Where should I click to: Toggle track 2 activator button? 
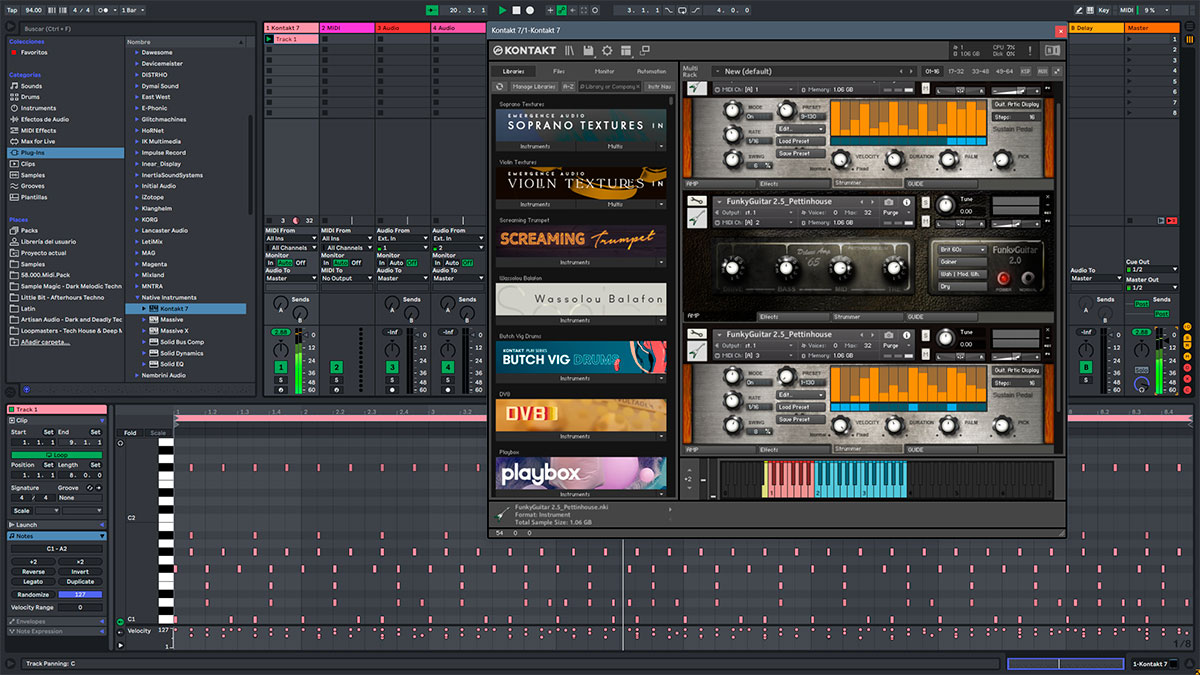pyautogui.click(x=336, y=368)
